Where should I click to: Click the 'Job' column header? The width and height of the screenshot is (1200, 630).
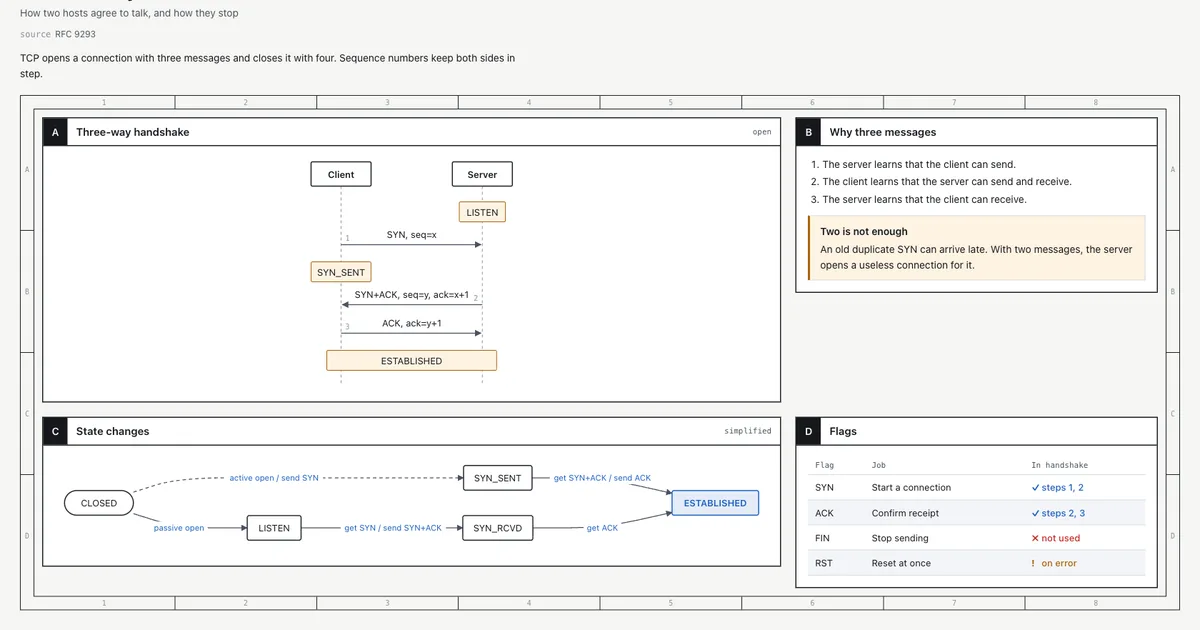pos(879,465)
